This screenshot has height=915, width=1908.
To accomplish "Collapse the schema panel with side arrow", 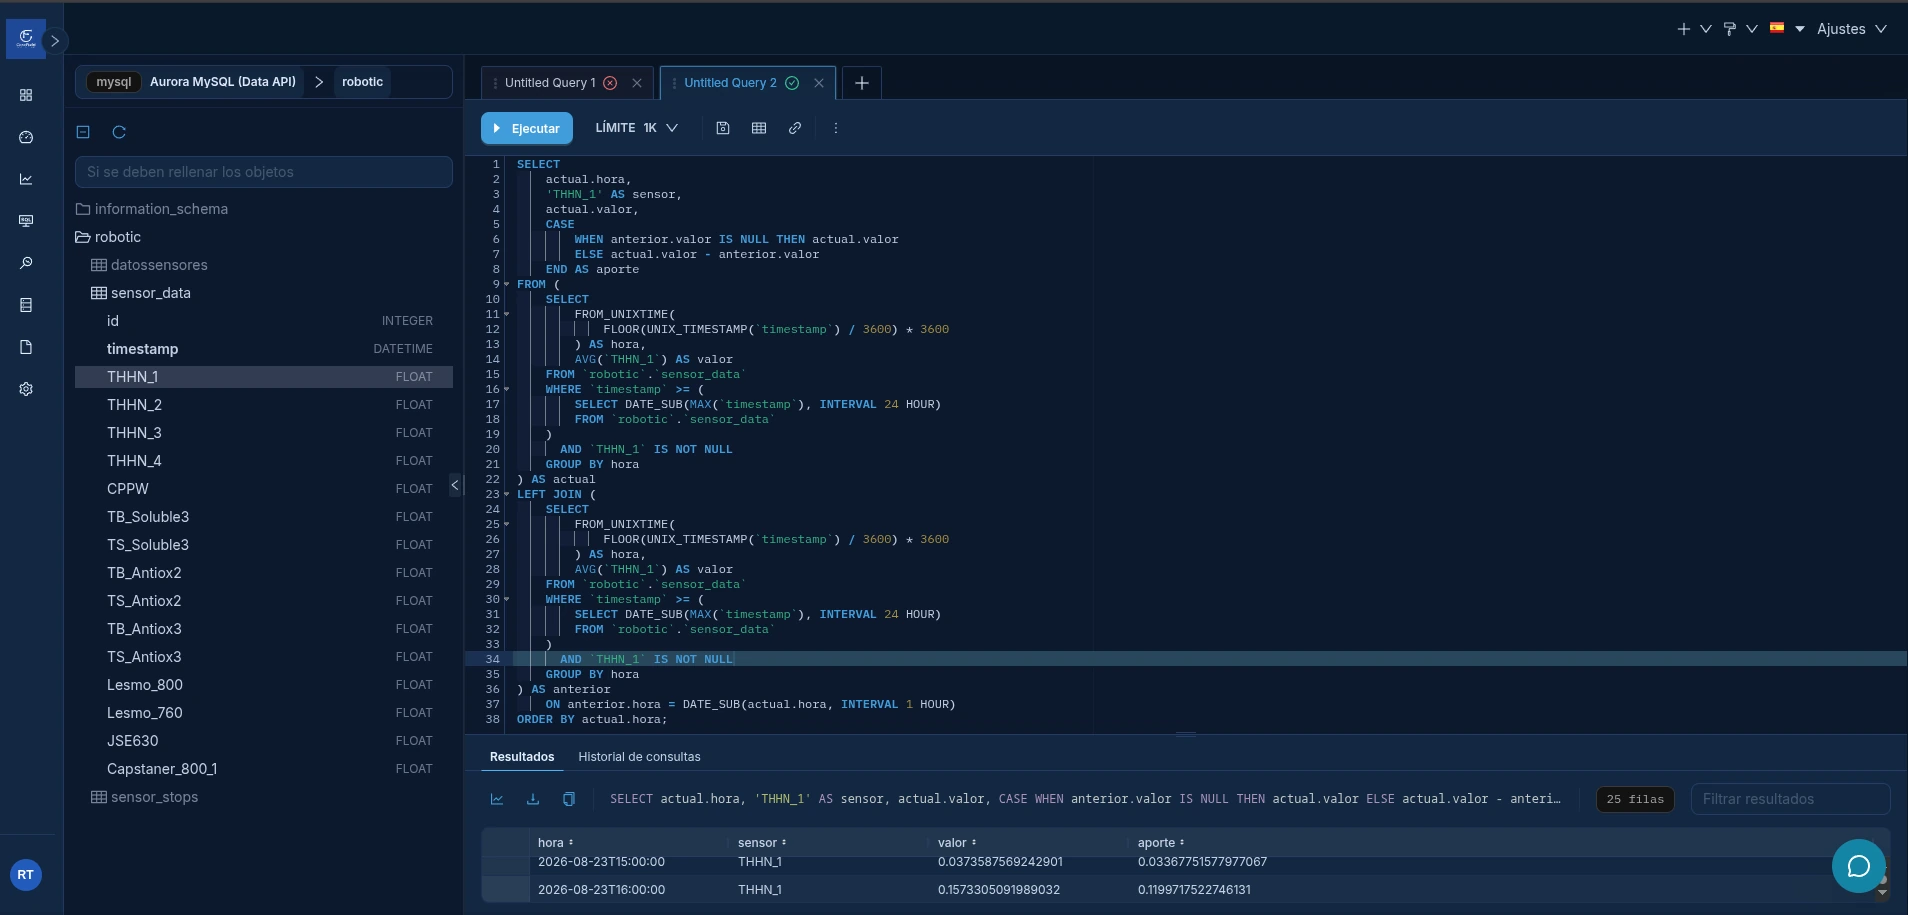I will [455, 485].
